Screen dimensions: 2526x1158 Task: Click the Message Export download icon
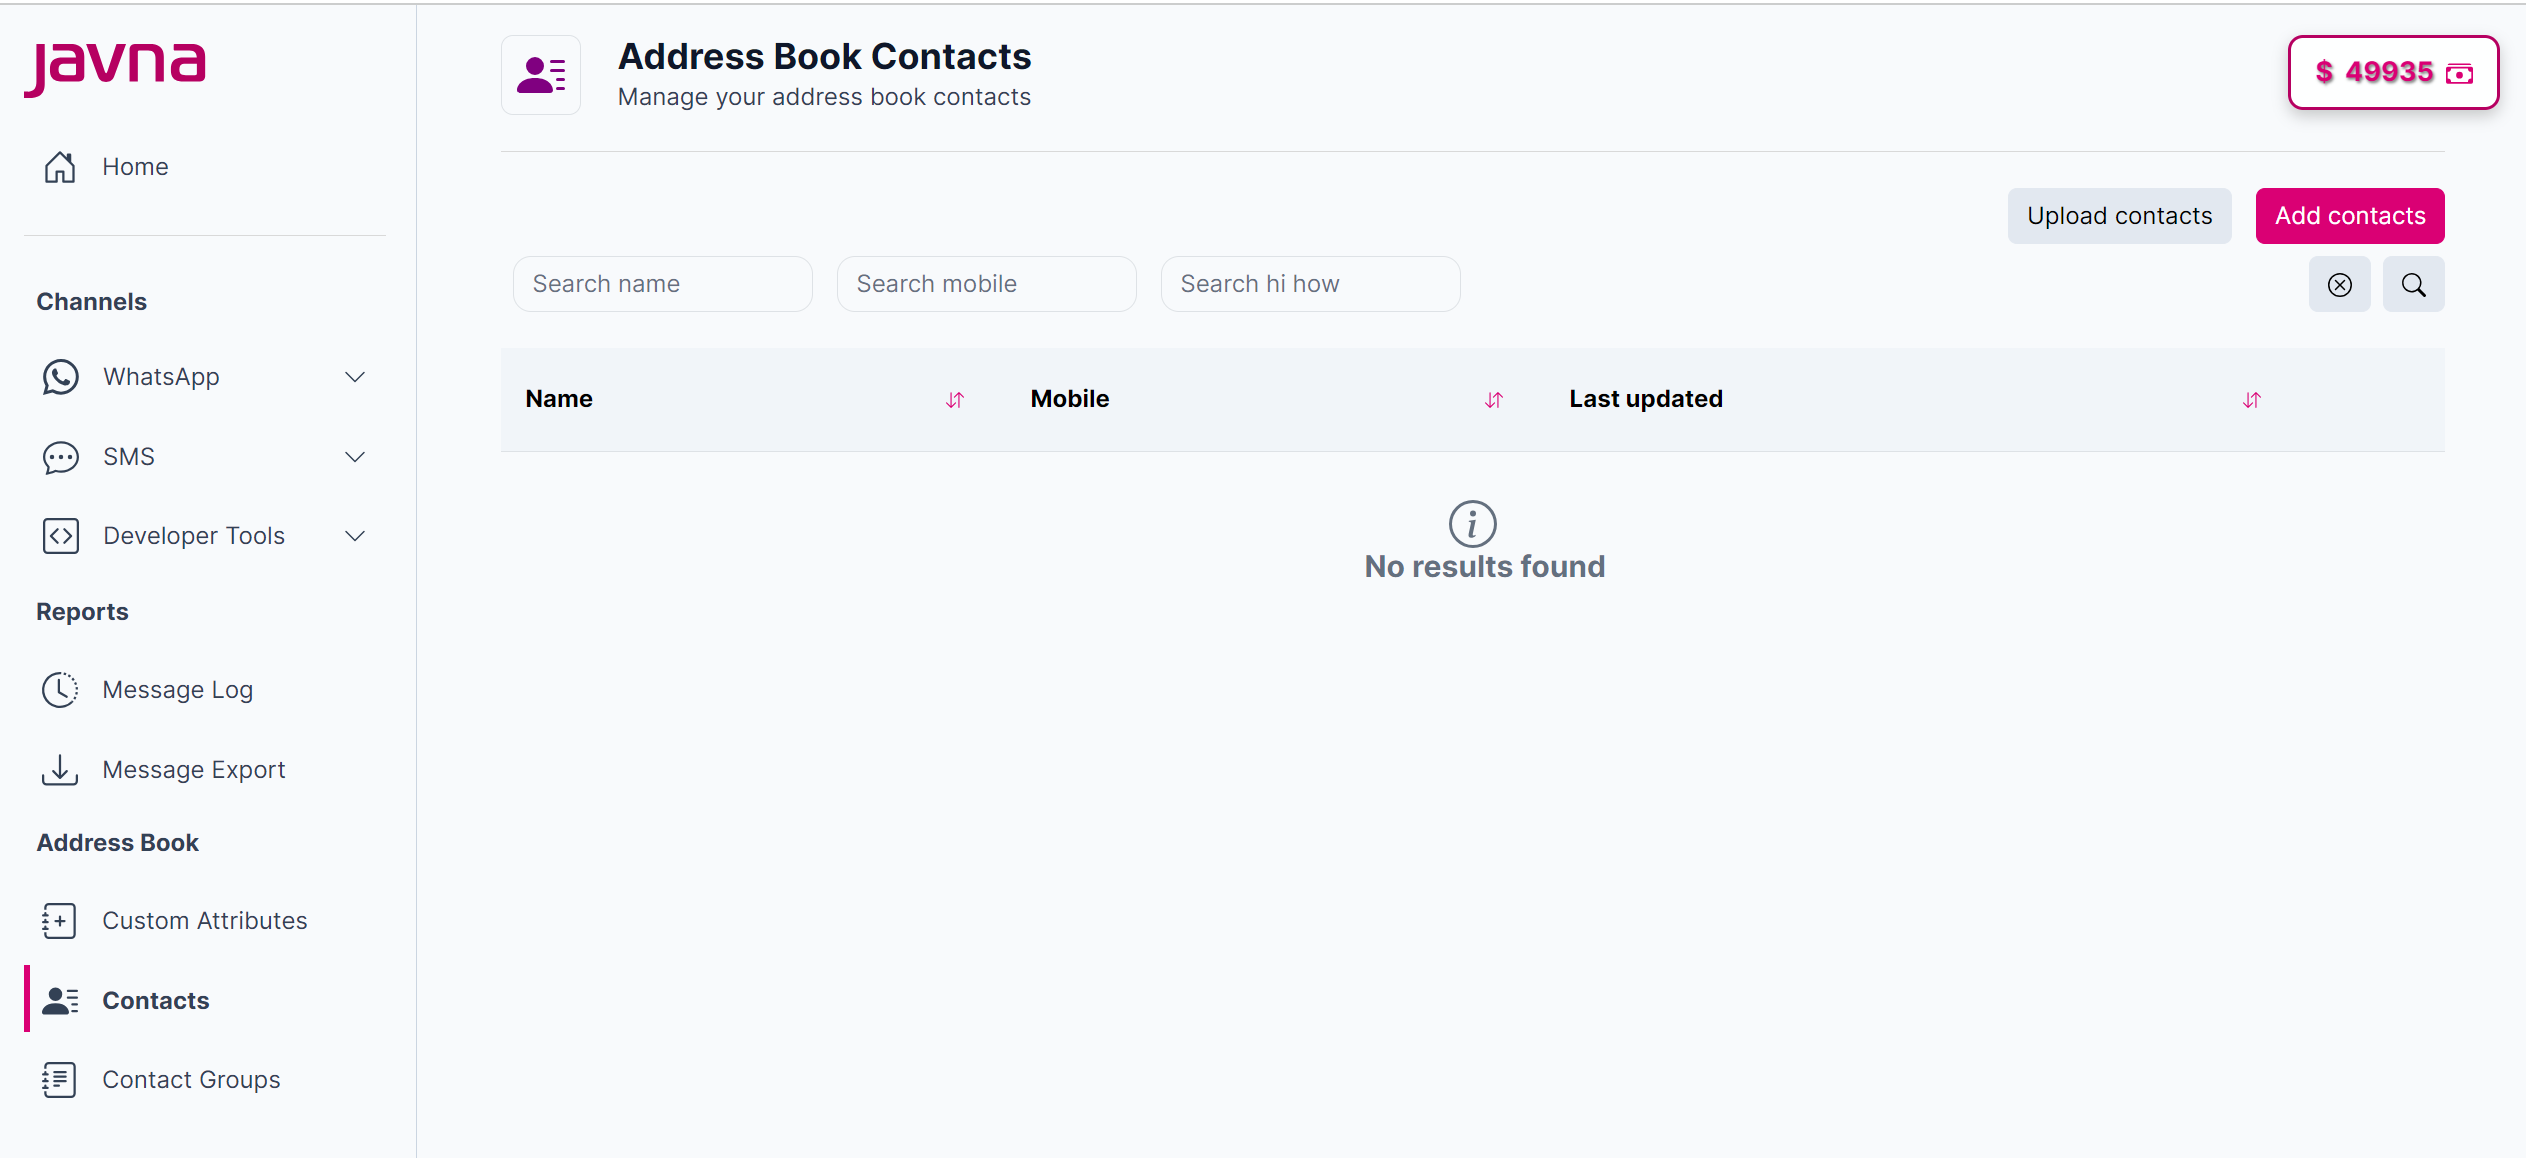pyautogui.click(x=60, y=769)
